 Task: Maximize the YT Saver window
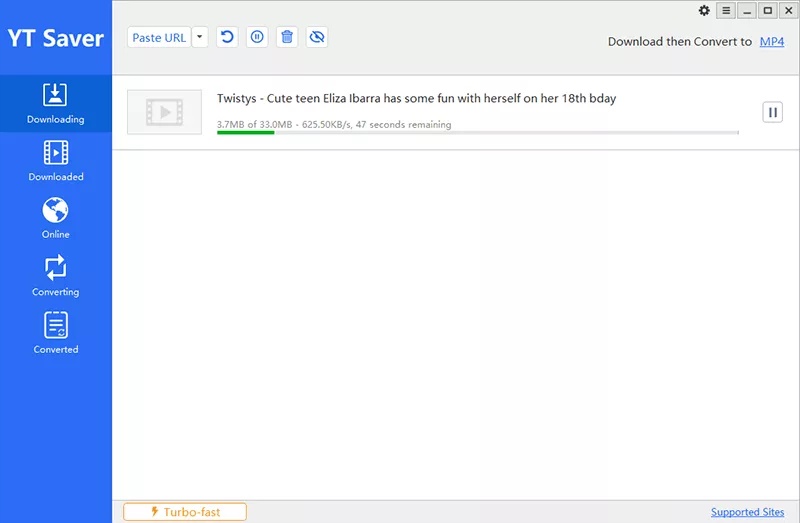coord(768,11)
